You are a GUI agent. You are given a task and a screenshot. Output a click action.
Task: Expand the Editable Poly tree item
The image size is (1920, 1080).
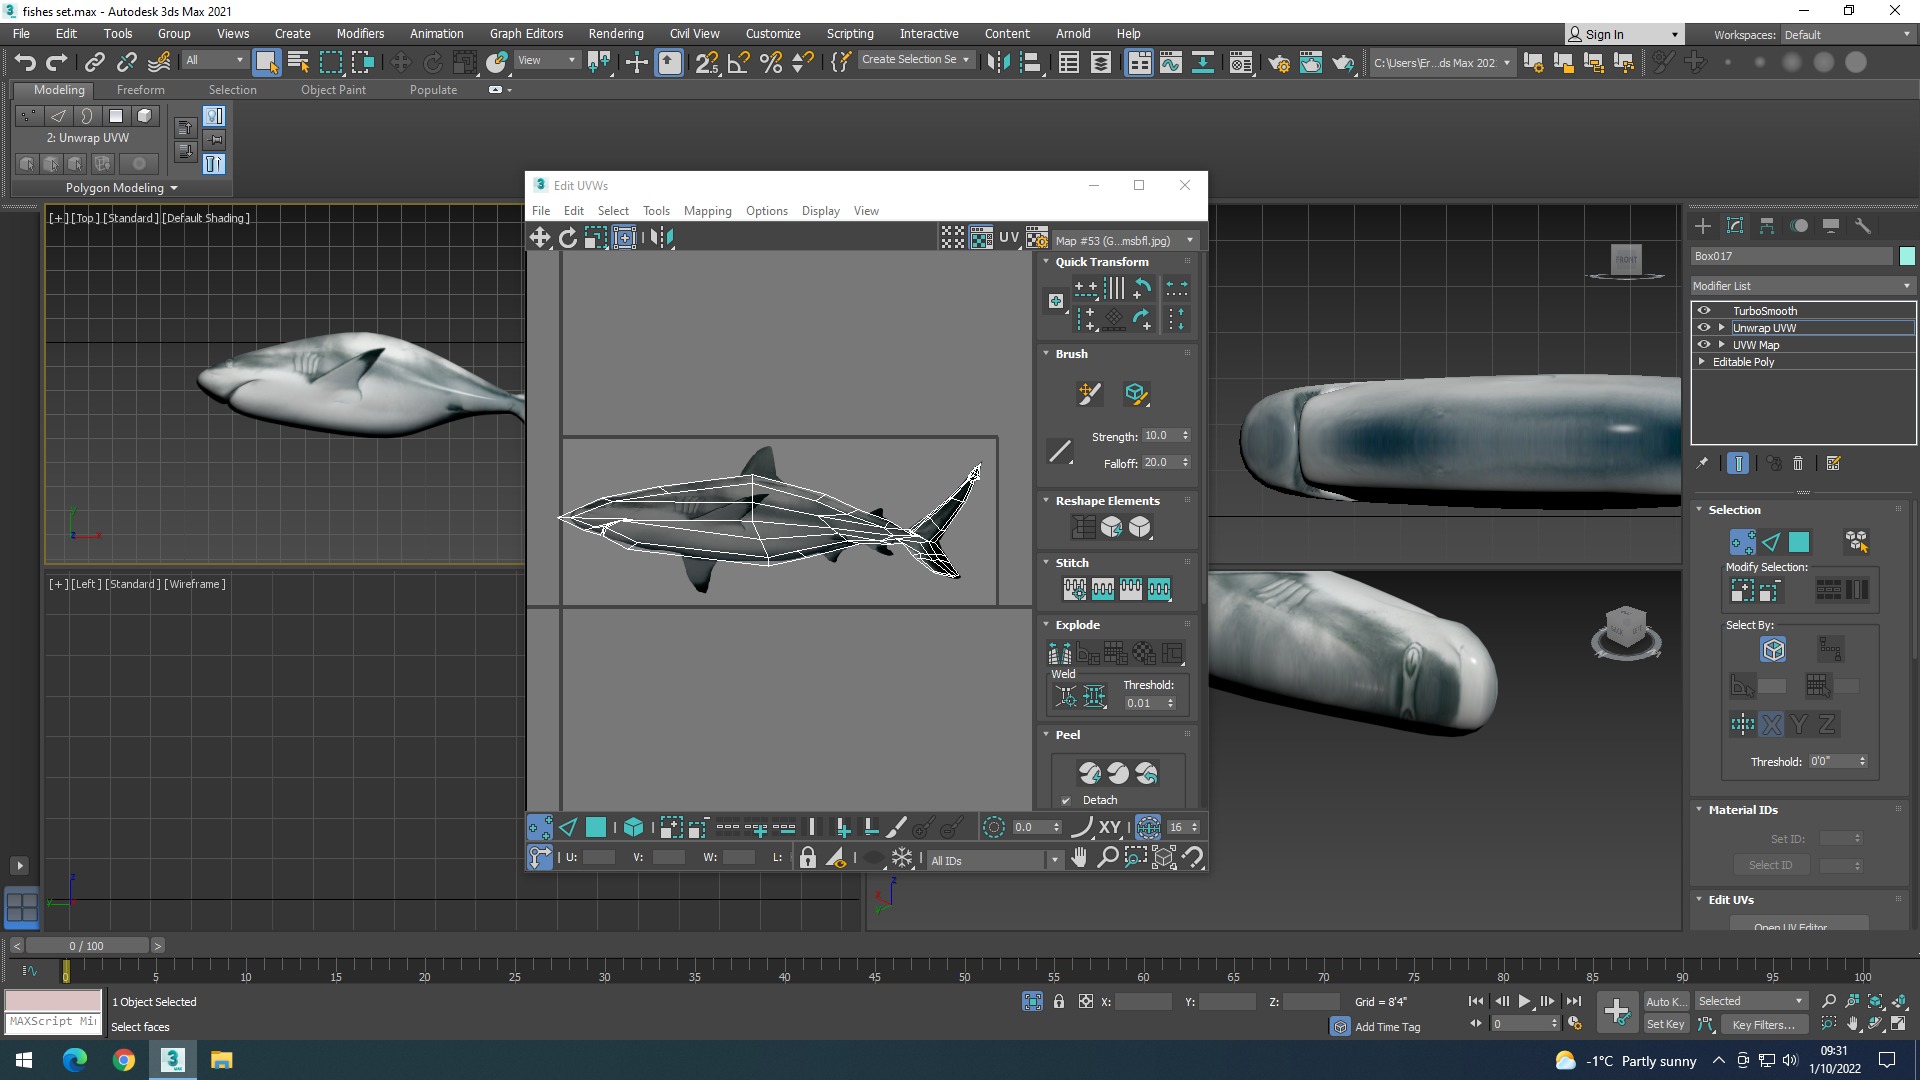click(1702, 362)
